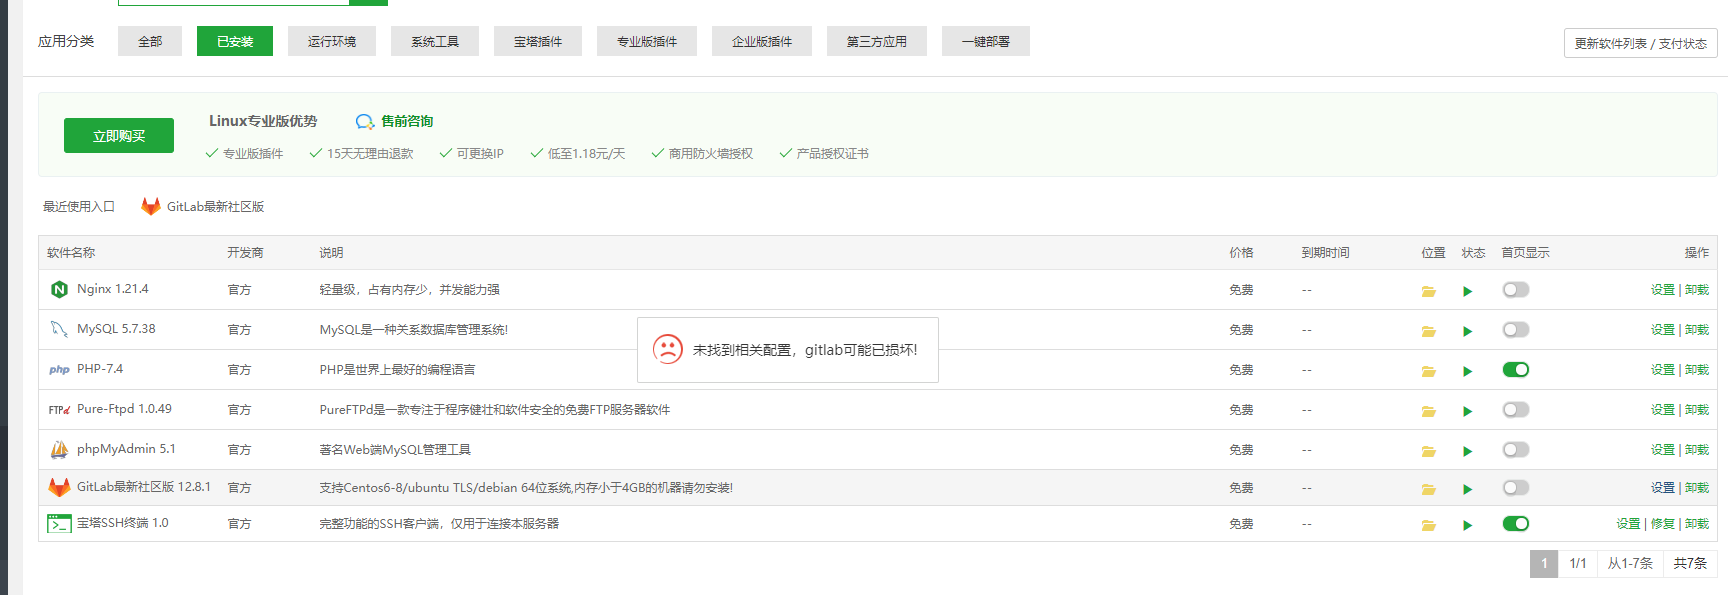Toggle phpMyAdmin homepage display switch
Image resolution: width=1728 pixels, height=595 pixels.
(x=1516, y=450)
